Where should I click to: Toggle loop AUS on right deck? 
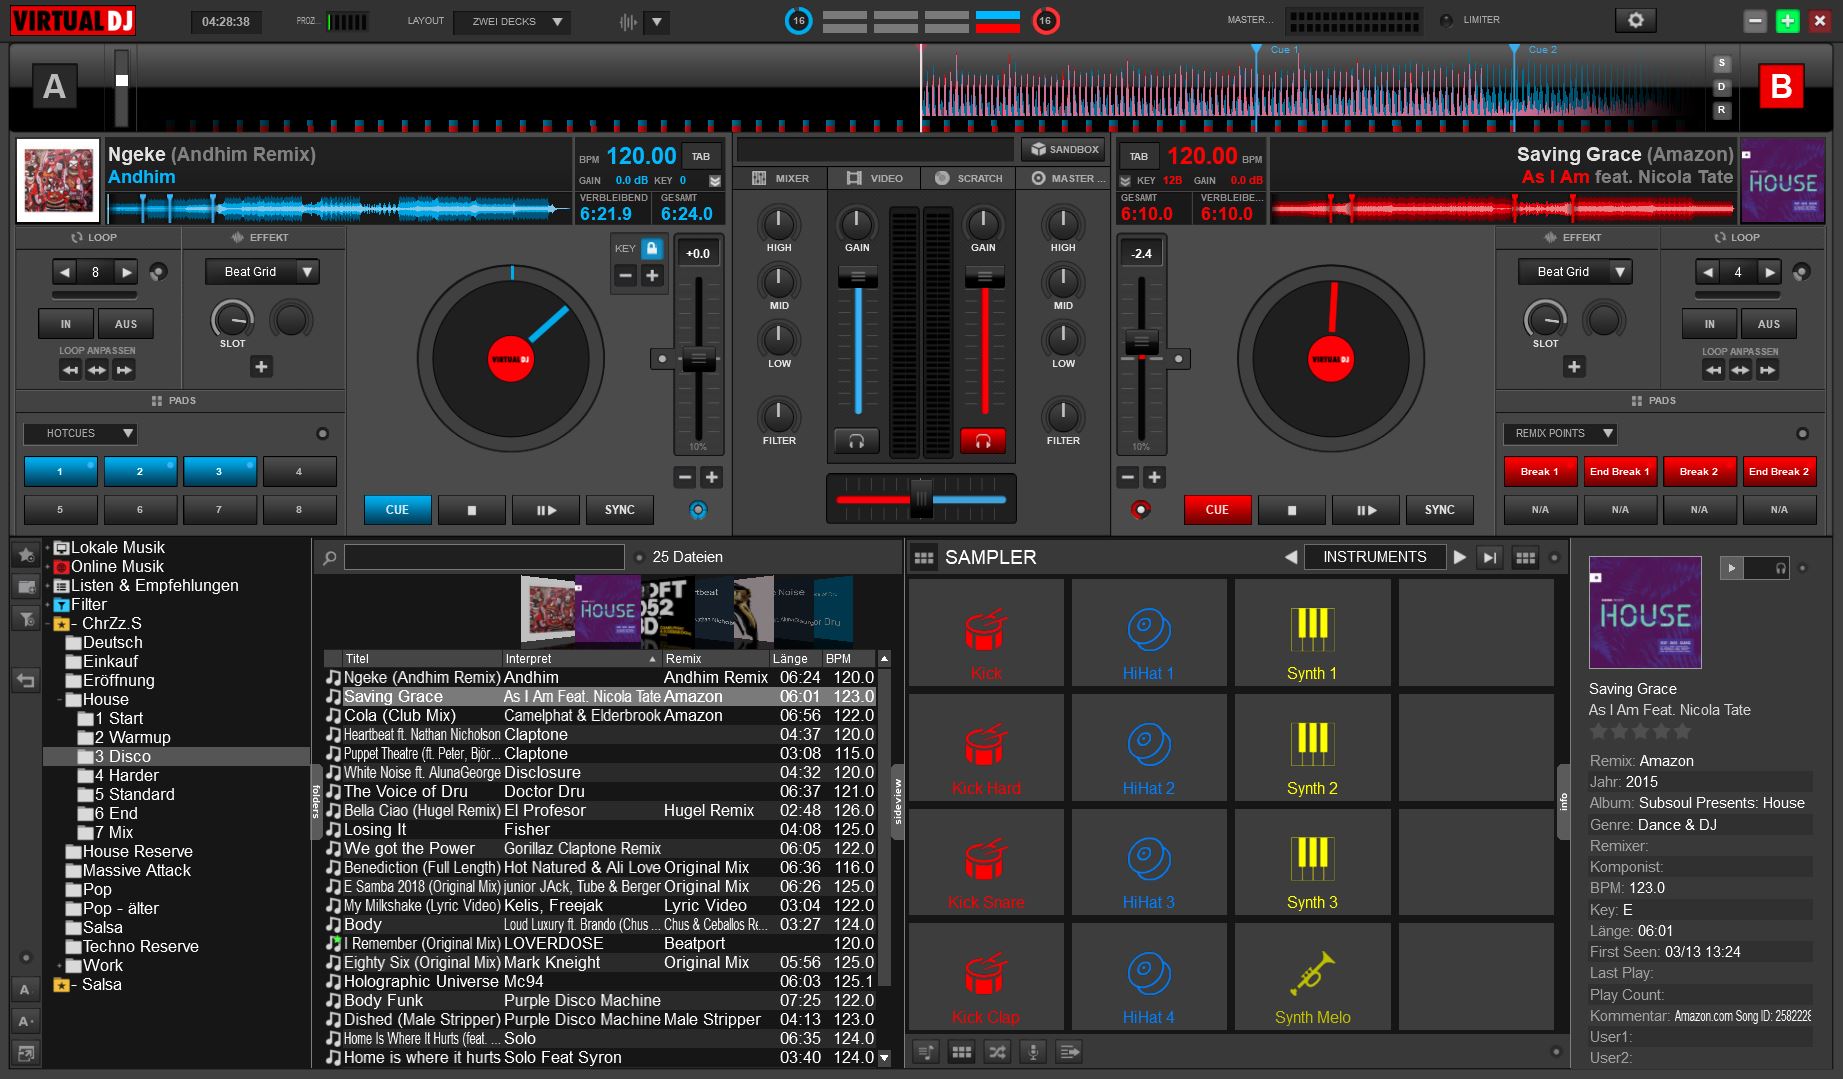point(1768,324)
